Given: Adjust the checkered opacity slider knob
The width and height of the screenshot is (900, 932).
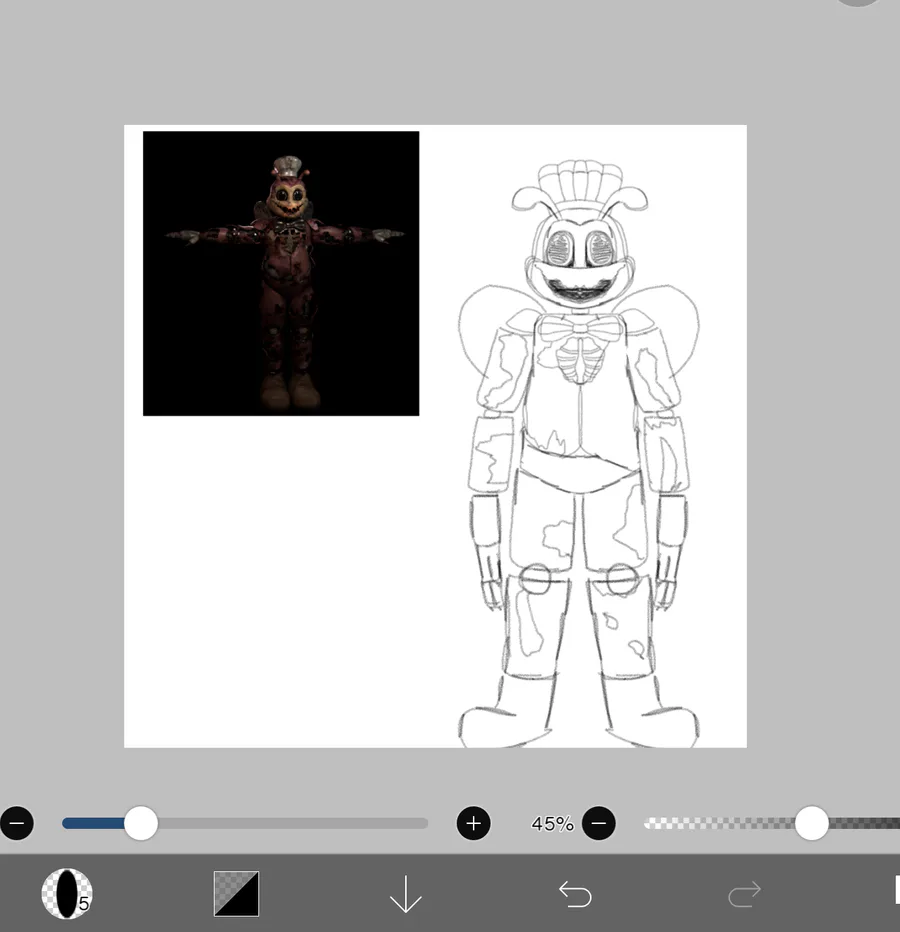Looking at the screenshot, I should (x=811, y=823).
